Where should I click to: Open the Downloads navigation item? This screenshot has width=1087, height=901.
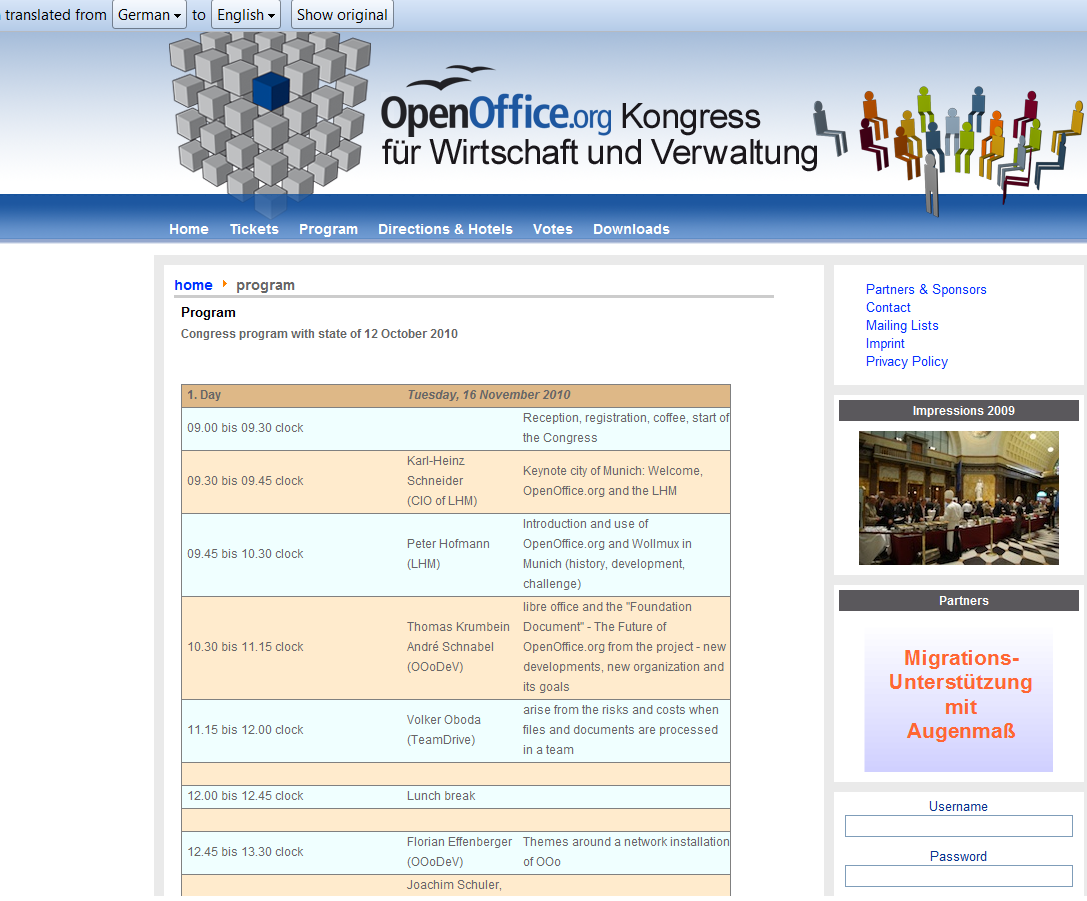pos(631,229)
